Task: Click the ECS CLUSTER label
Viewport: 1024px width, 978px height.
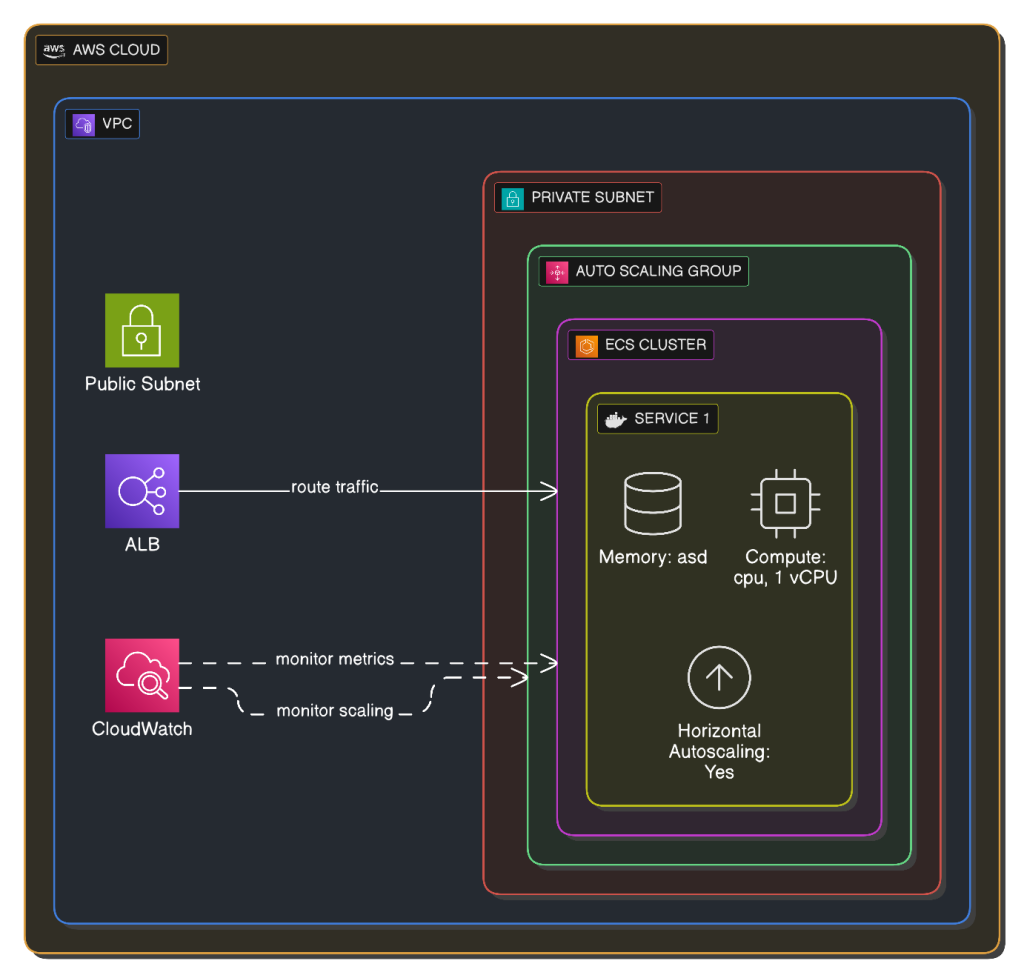Action: (656, 345)
